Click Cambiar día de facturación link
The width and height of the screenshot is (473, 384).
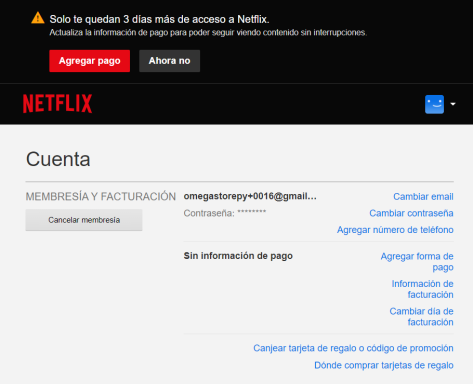tap(421, 317)
